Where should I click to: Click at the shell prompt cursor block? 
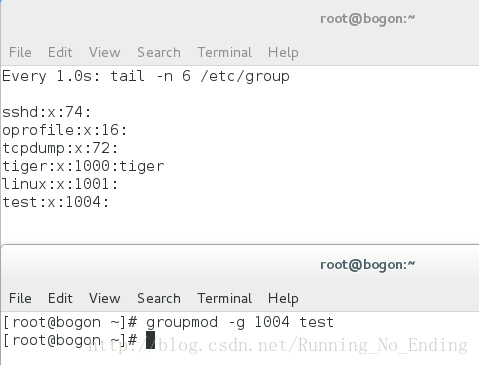pyautogui.click(x=151, y=340)
